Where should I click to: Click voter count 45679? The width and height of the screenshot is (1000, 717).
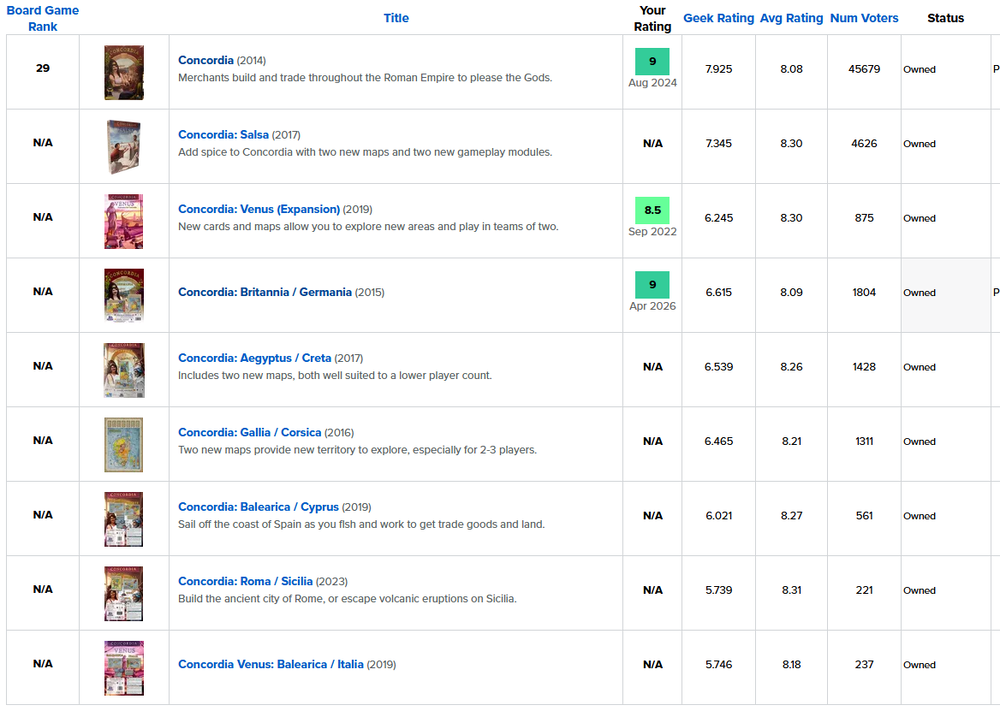tap(864, 69)
